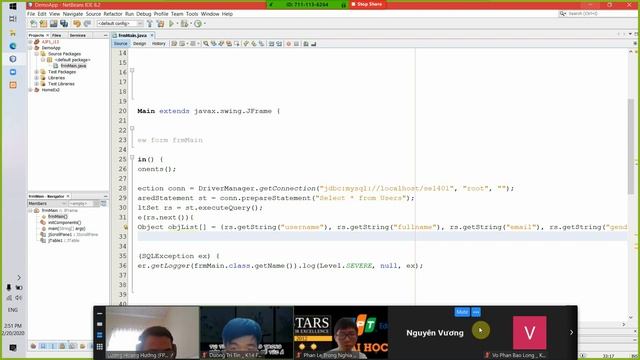The width and height of the screenshot is (640, 360).
Task: Click the more options dots beside Mute
Action: point(476,312)
